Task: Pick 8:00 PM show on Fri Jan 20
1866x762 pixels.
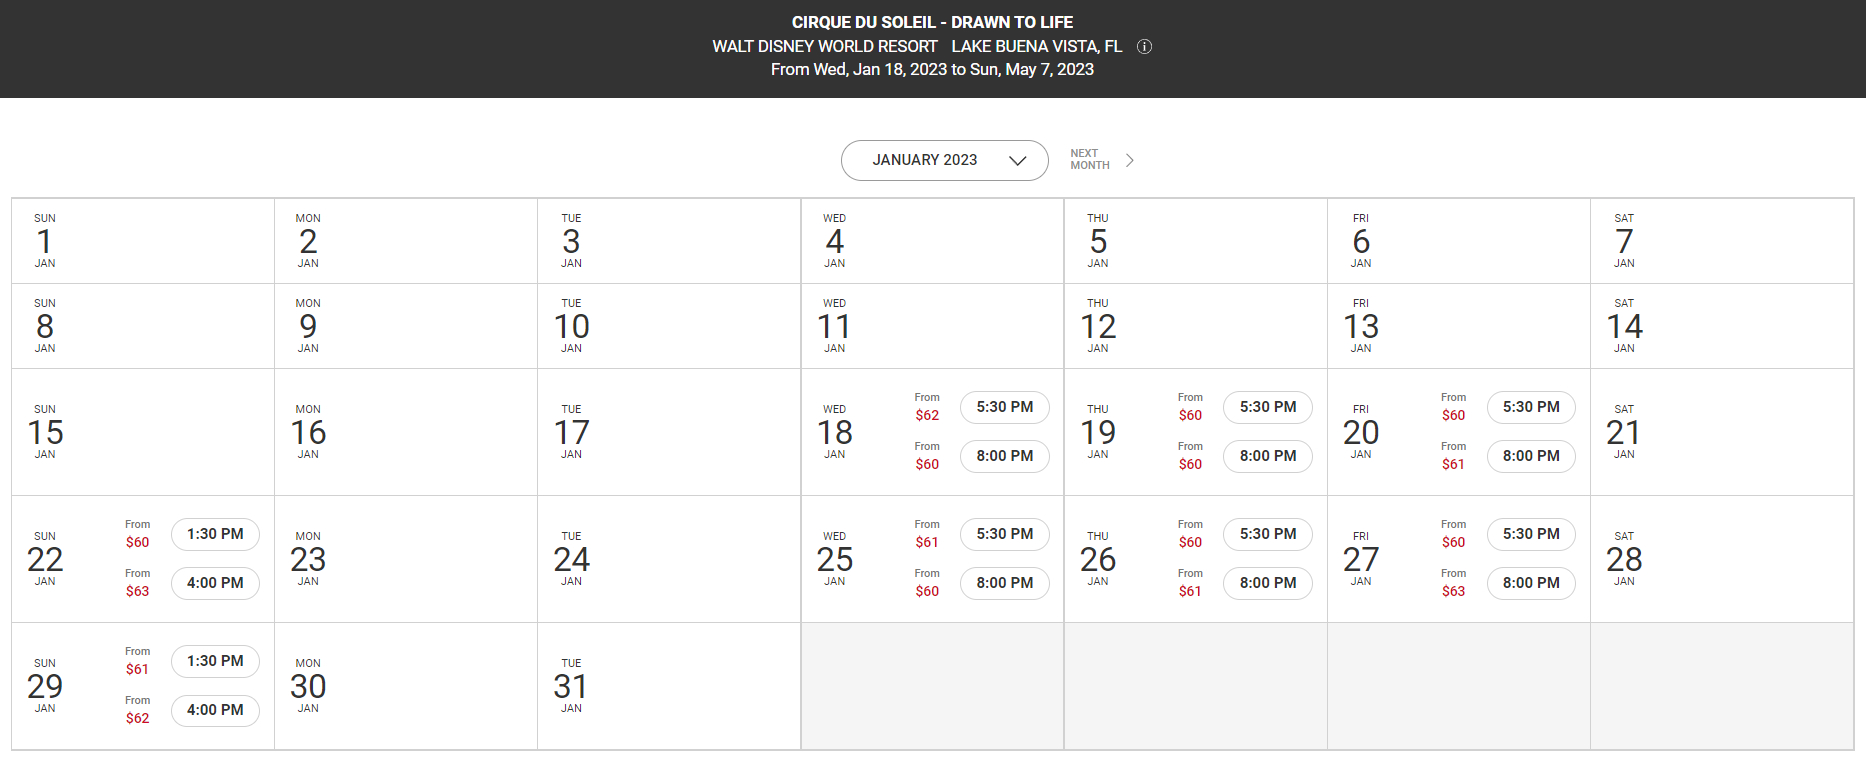Action: [x=1530, y=456]
